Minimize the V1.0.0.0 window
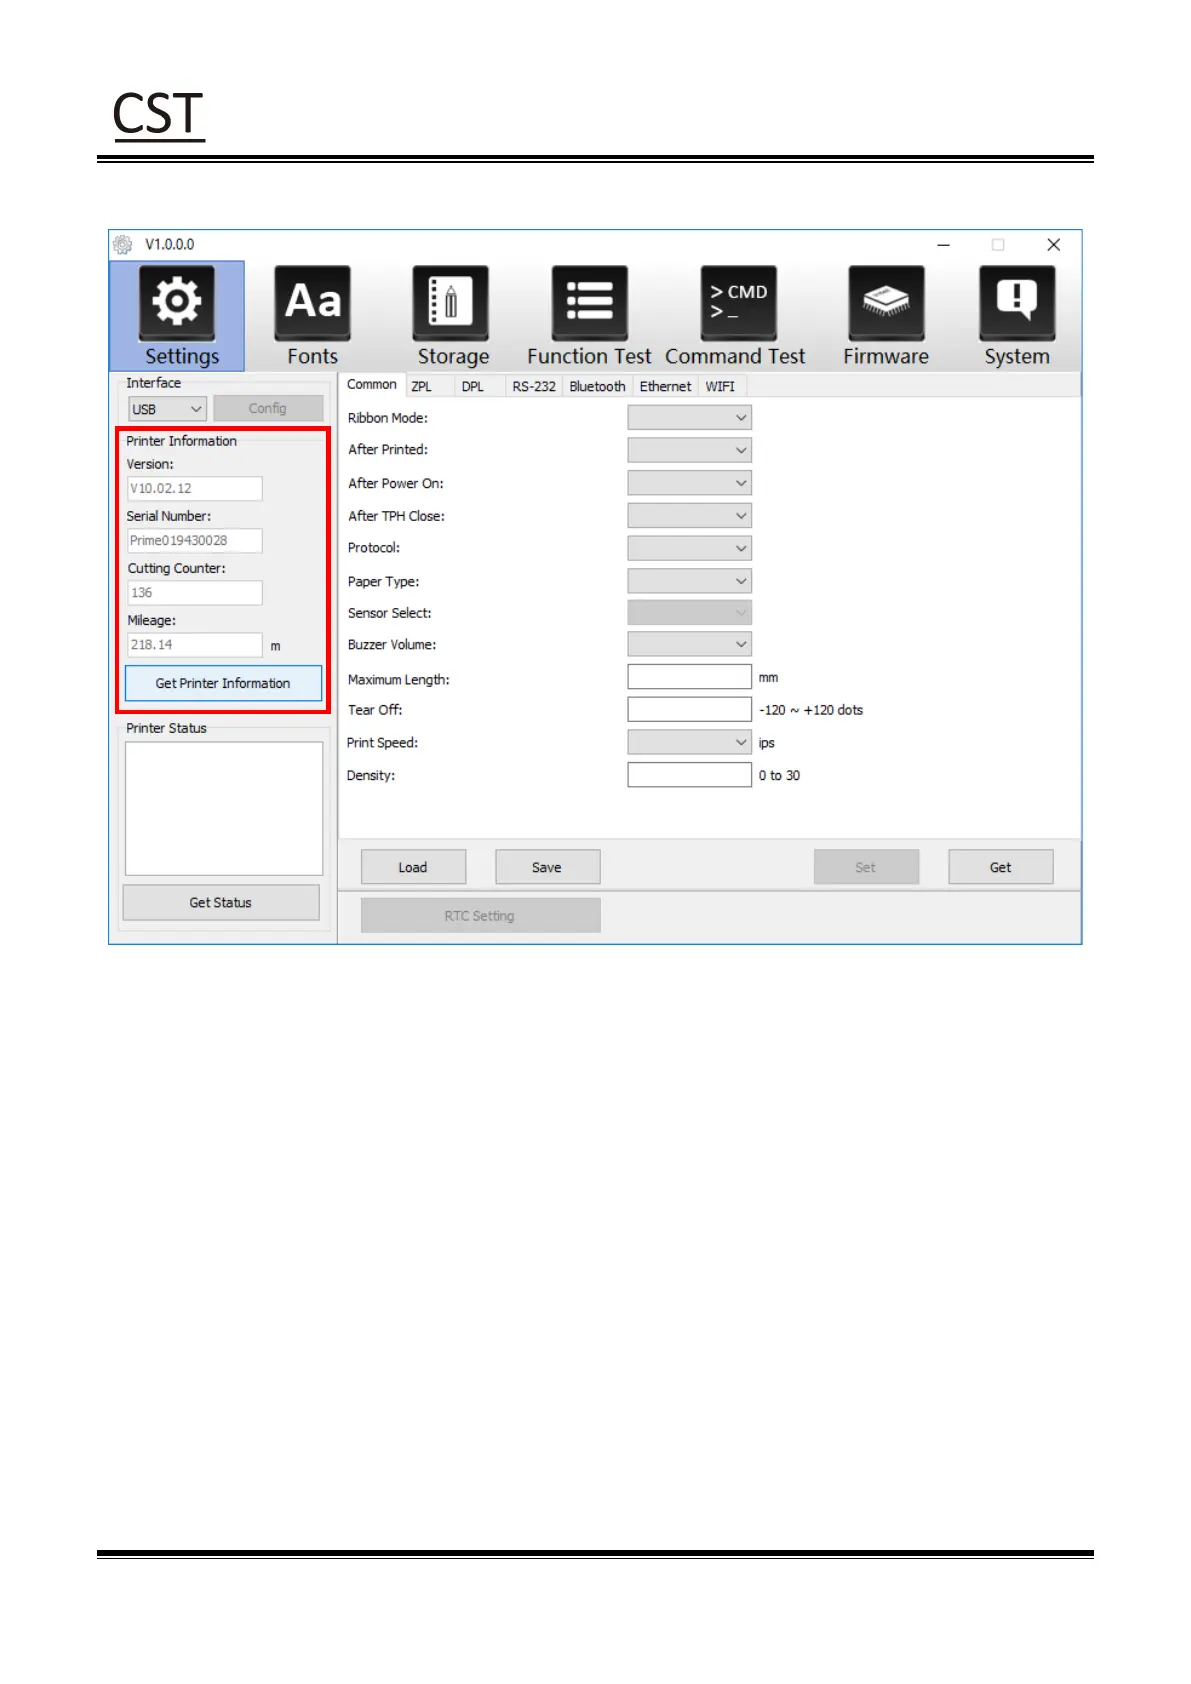The height and width of the screenshot is (1684, 1191). tap(943, 245)
